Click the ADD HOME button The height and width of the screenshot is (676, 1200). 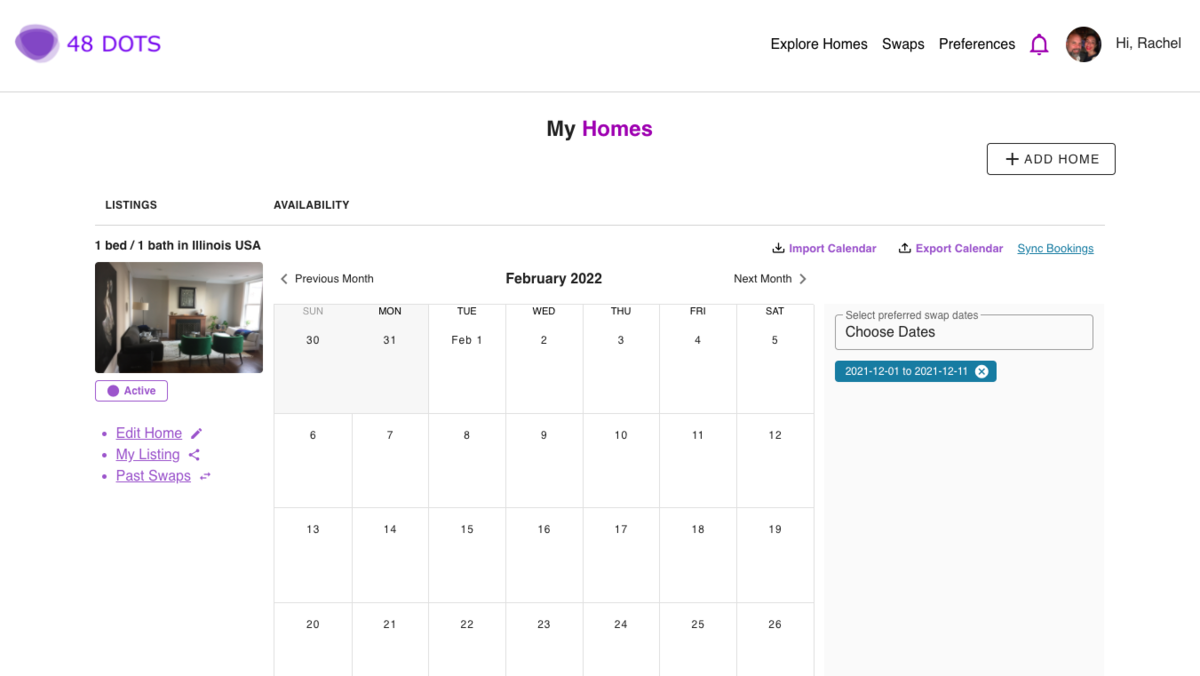point(1051,159)
